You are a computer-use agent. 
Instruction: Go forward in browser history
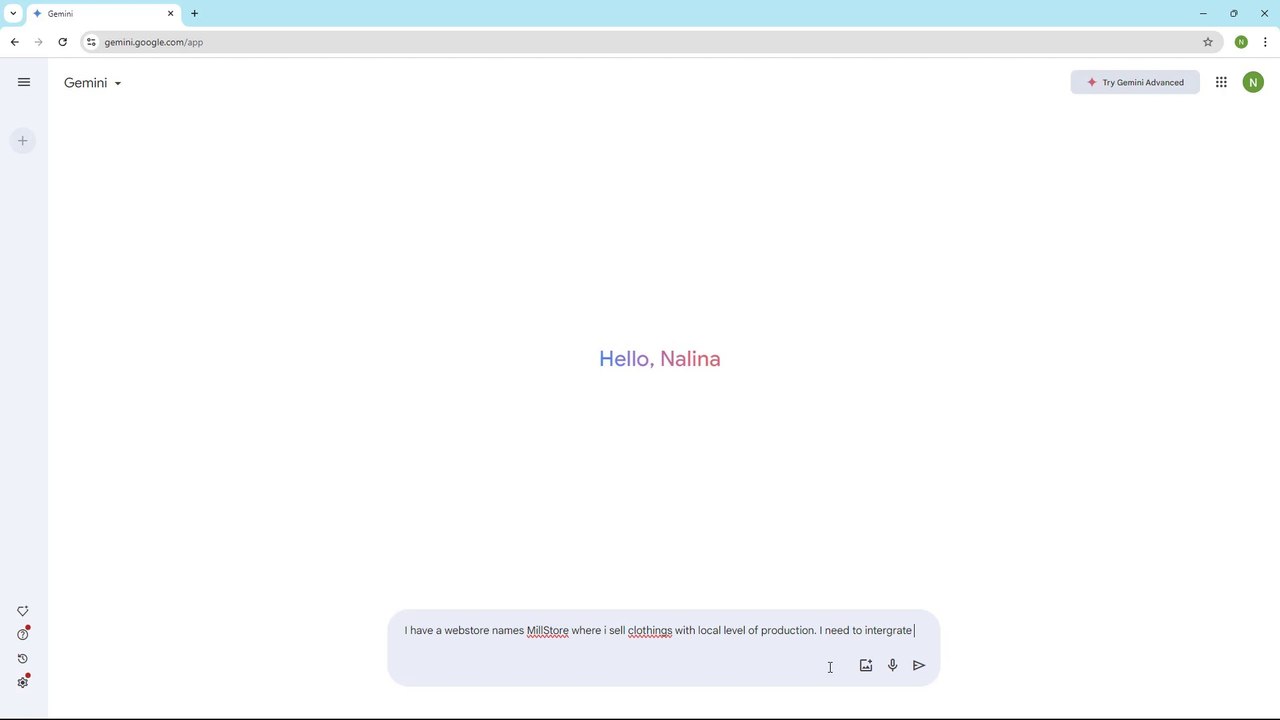coord(38,42)
